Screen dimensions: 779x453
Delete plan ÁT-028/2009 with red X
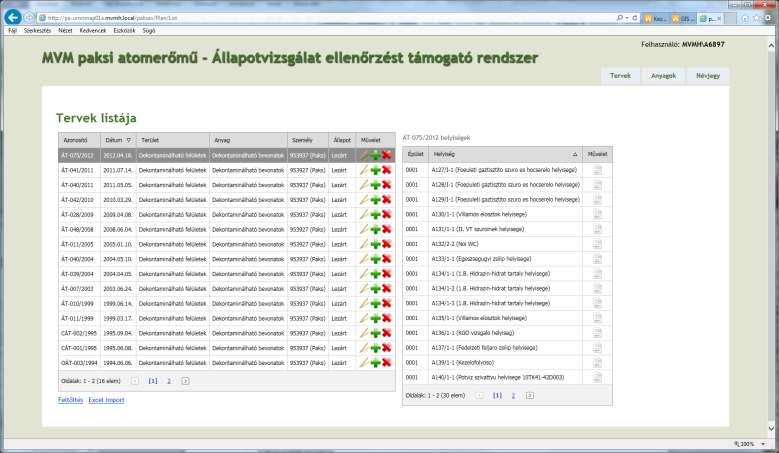coord(387,215)
